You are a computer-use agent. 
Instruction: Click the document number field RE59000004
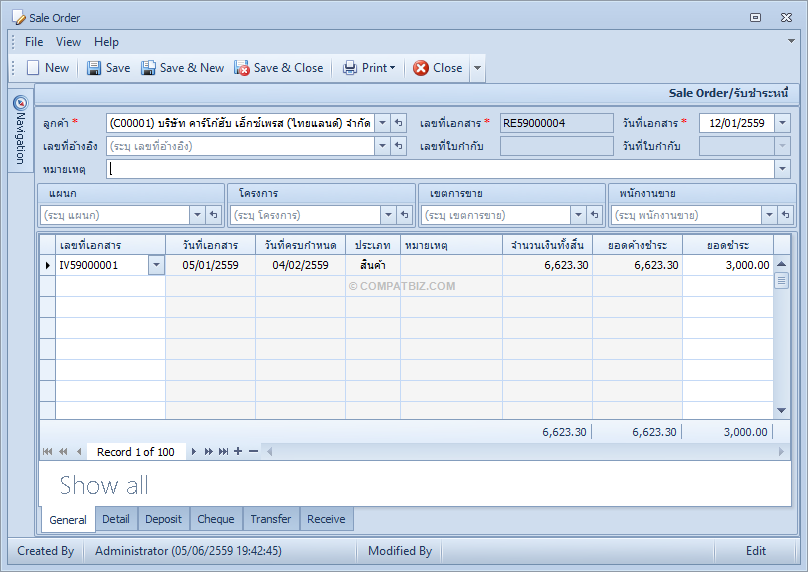pos(557,123)
